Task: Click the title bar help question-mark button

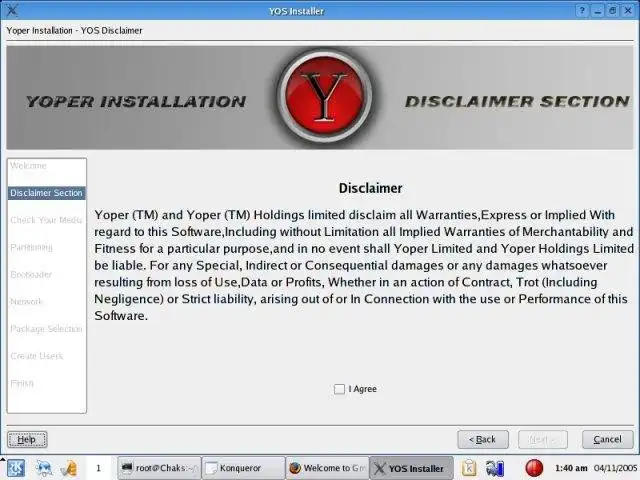Action: point(582,11)
